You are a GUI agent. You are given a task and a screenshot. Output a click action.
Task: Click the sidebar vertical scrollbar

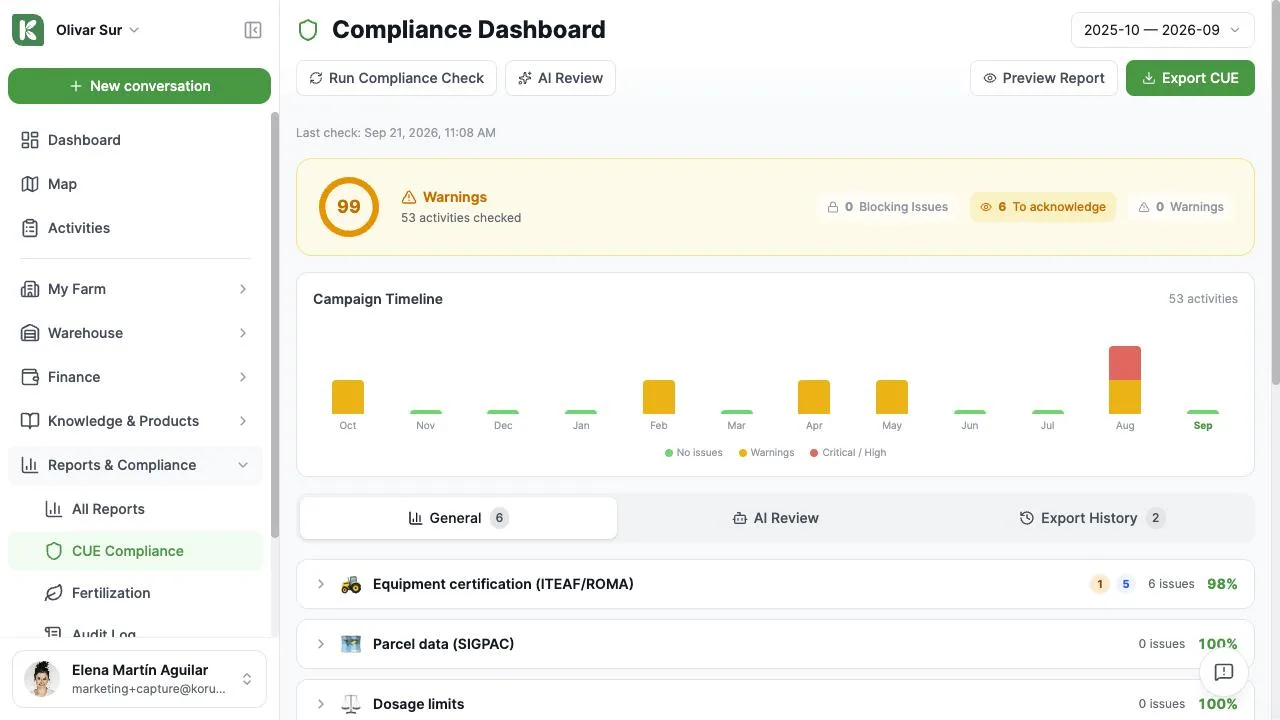(275, 325)
